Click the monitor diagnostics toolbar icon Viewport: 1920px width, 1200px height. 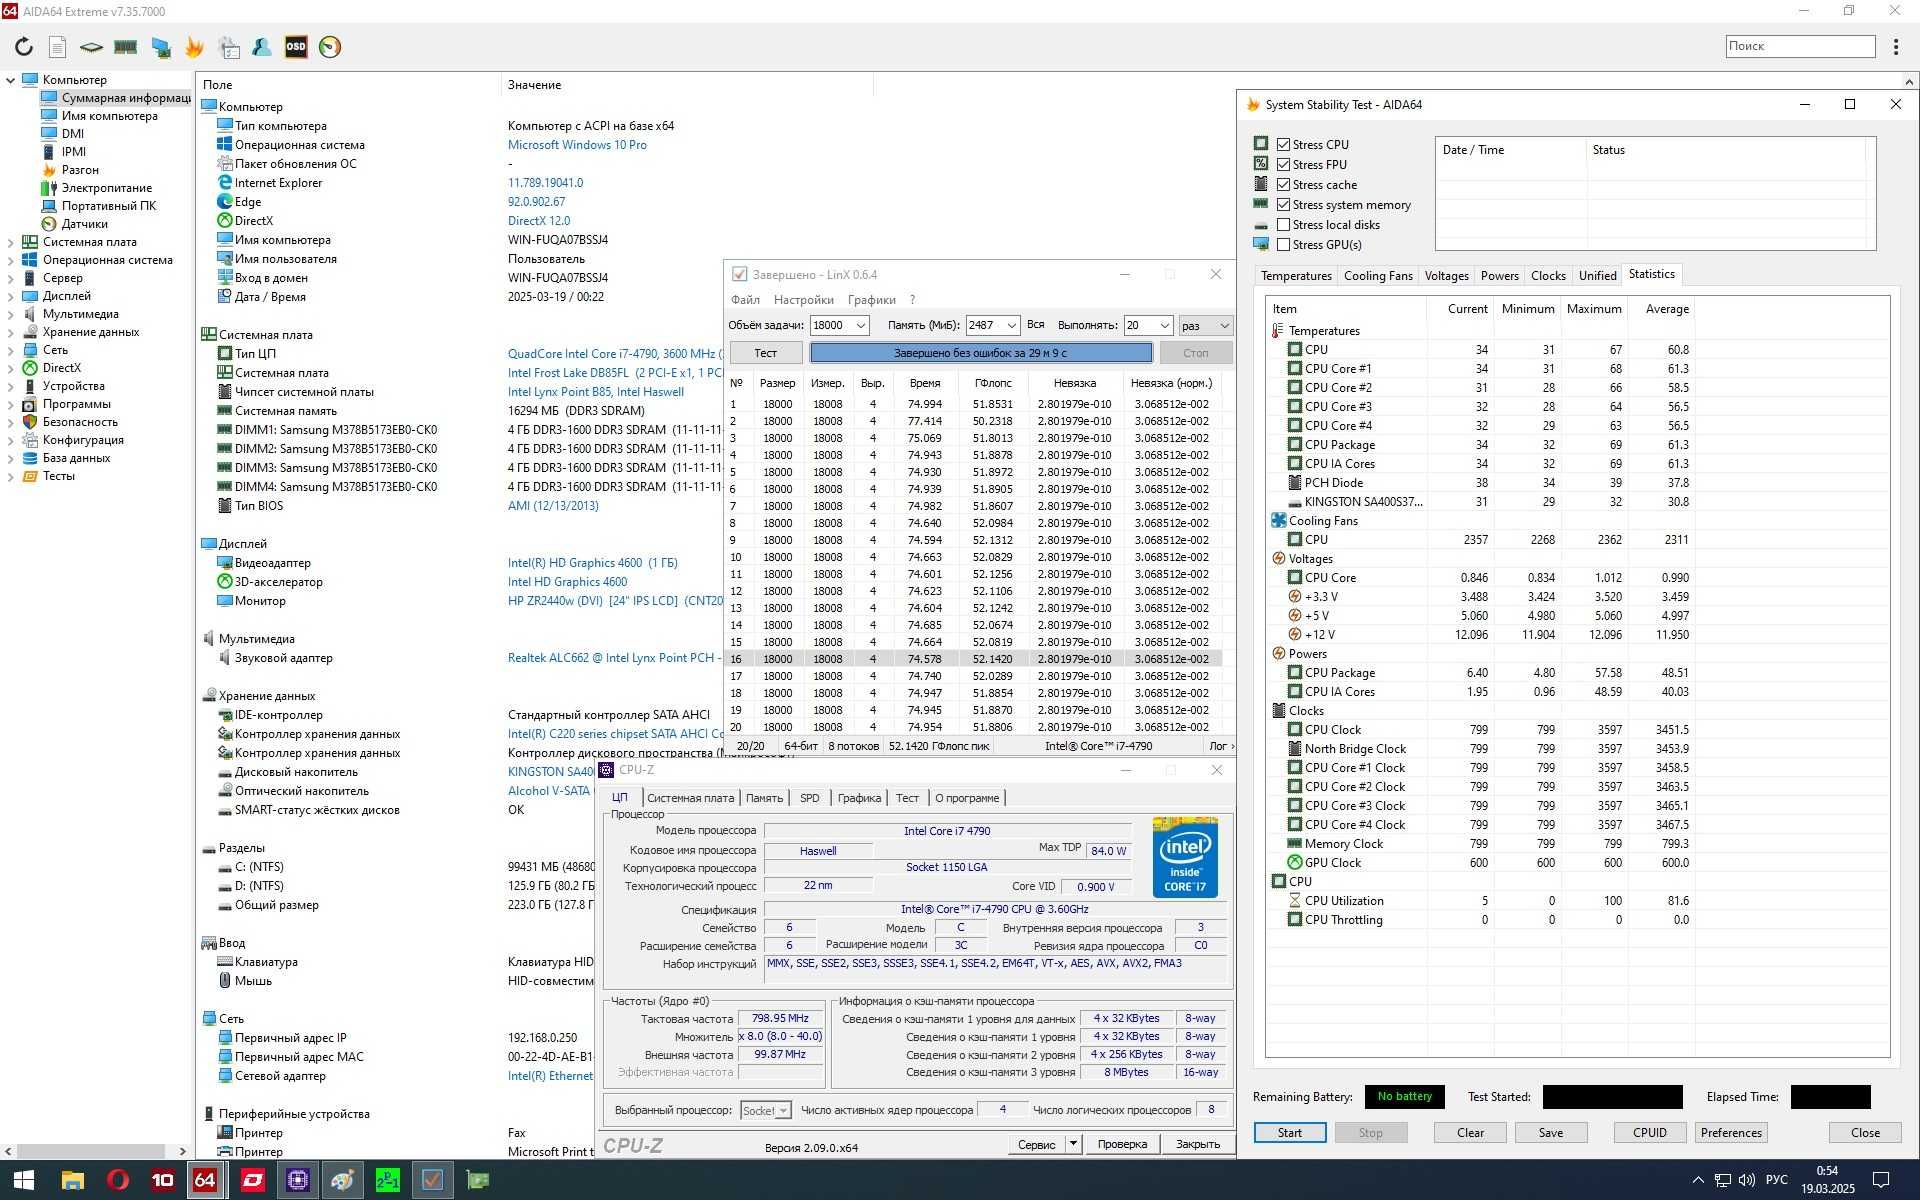(160, 47)
